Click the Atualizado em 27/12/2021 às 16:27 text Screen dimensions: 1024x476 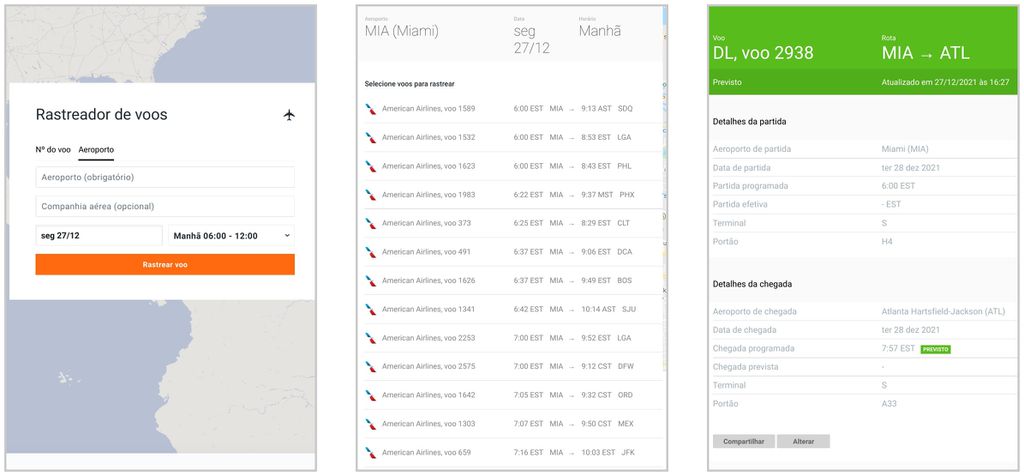coord(945,82)
